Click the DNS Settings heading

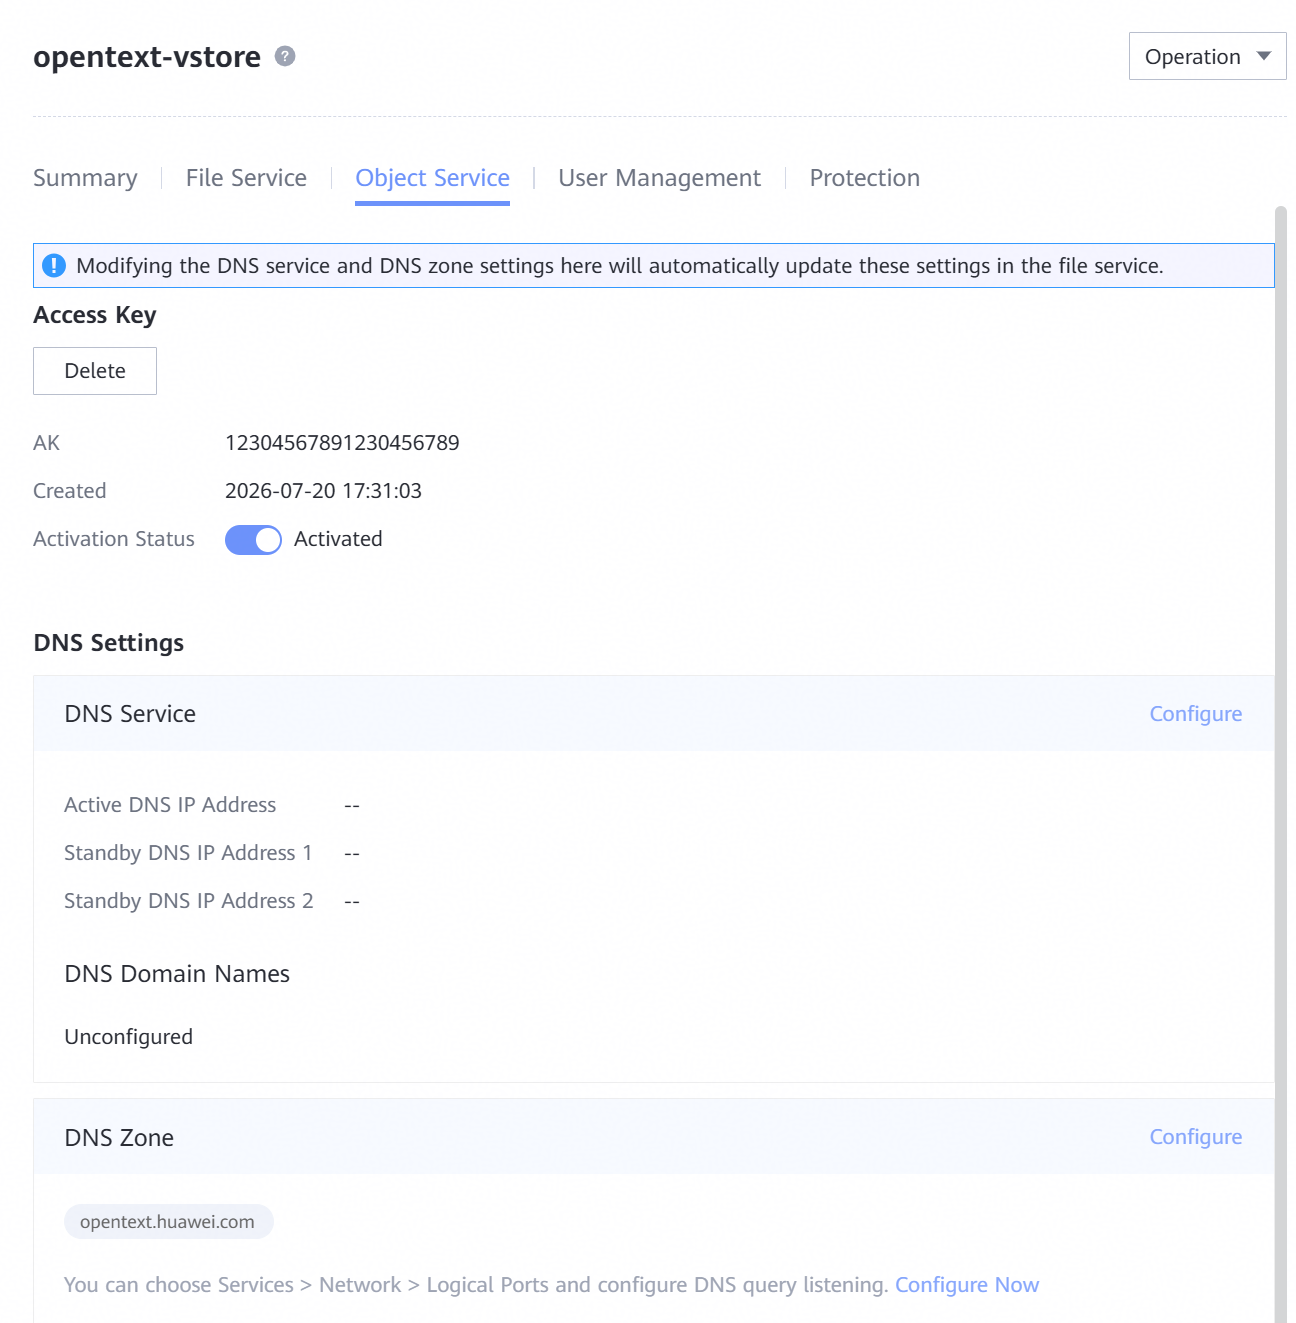point(109,643)
